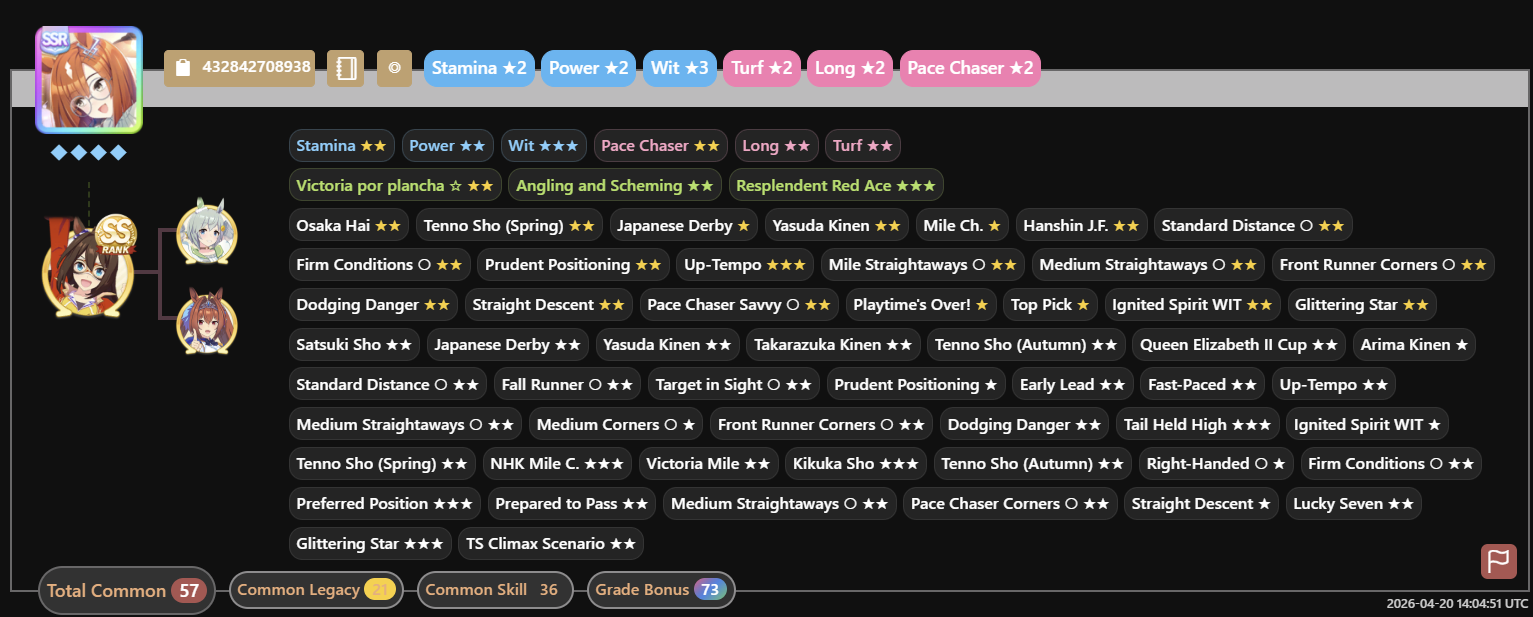The width and height of the screenshot is (1533, 617).
Task: Click the Top Pick chip
Action: click(x=1051, y=304)
